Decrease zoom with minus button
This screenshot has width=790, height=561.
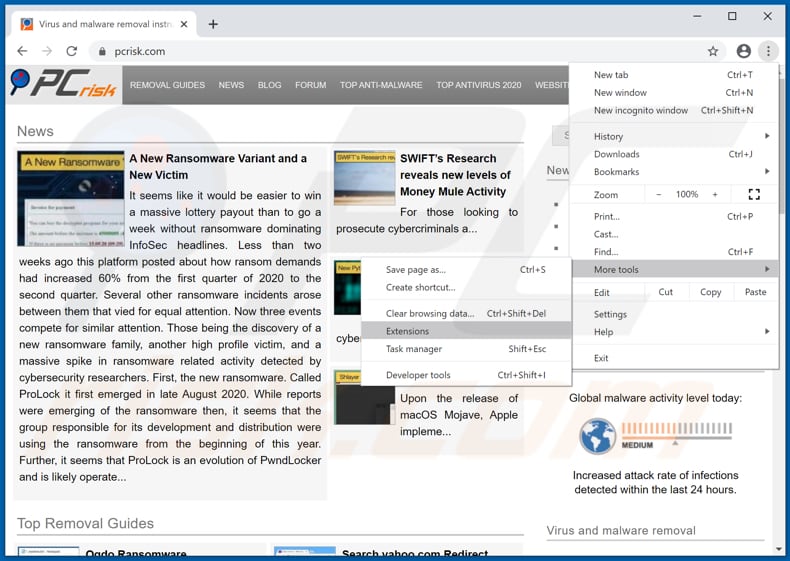pyautogui.click(x=659, y=194)
